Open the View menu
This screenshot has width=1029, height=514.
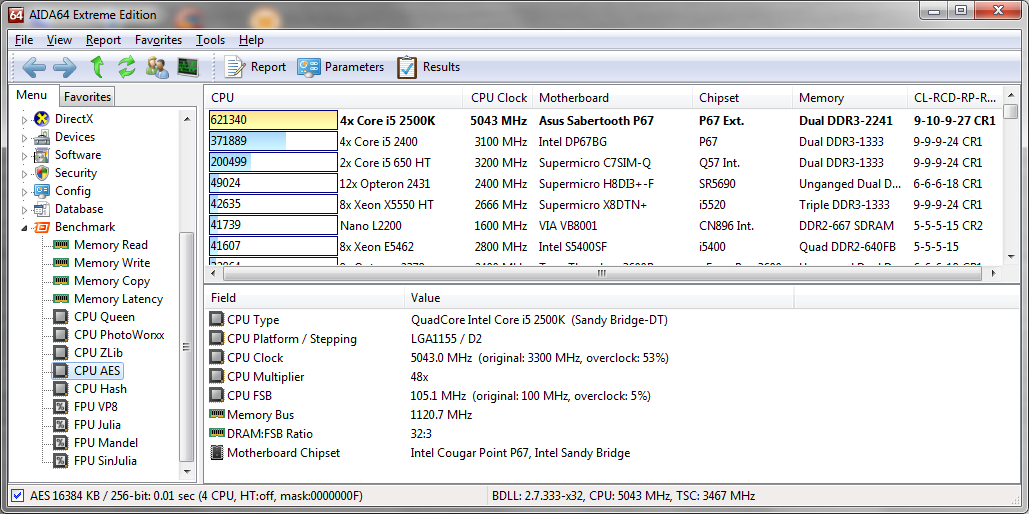pyautogui.click(x=60, y=40)
